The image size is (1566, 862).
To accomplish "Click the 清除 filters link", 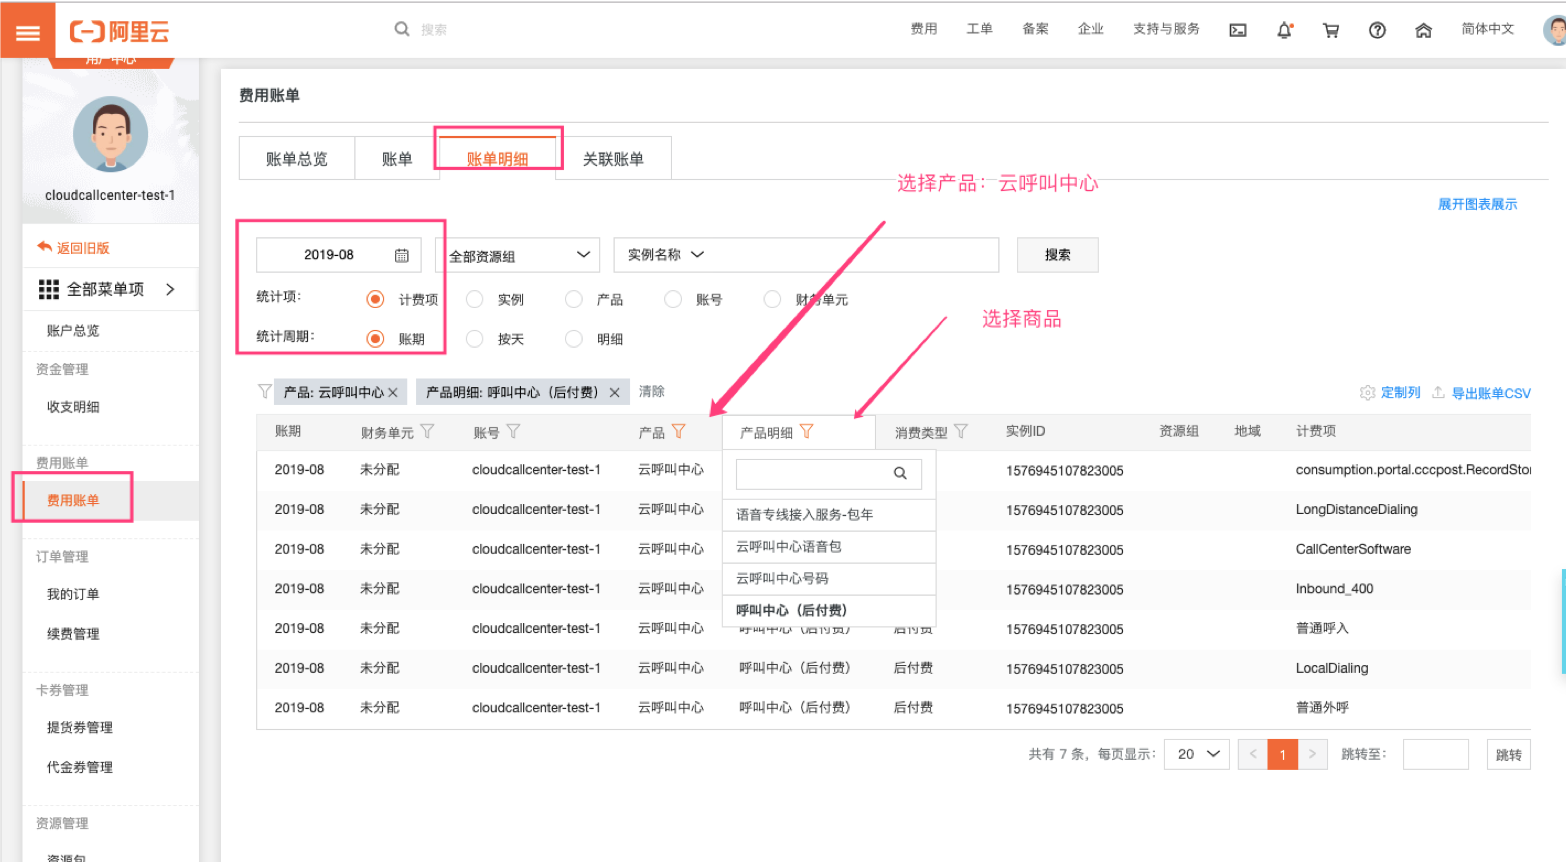I will coord(652,391).
